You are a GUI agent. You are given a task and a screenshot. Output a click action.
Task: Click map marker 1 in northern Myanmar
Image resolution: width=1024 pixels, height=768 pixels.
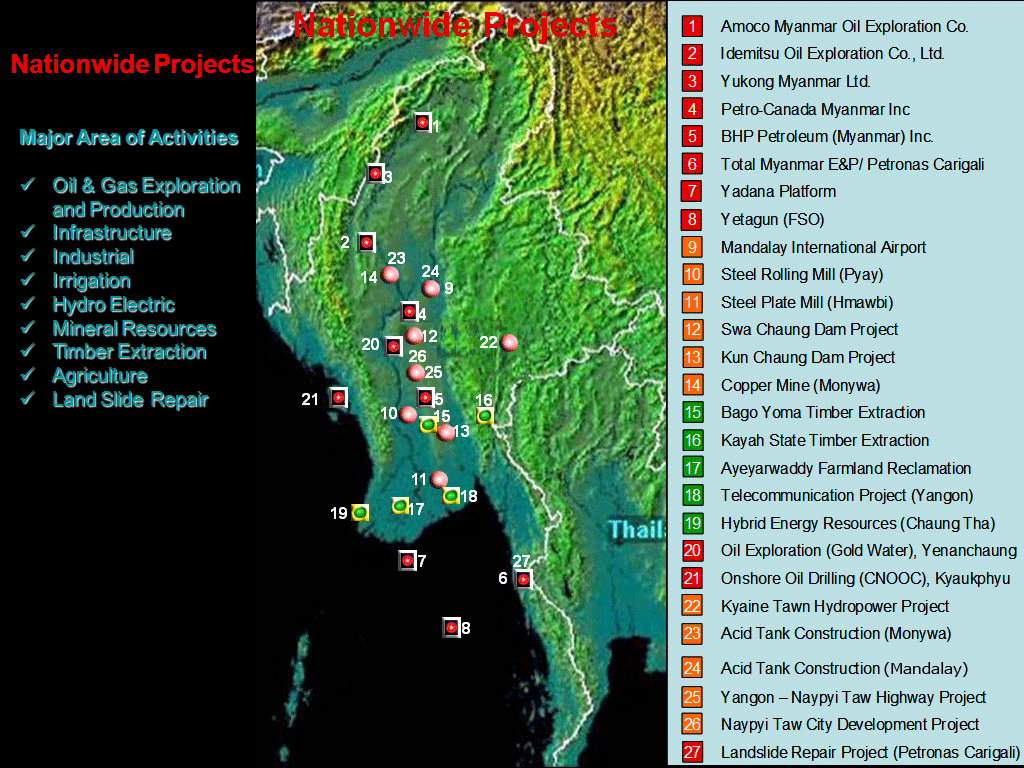point(422,122)
